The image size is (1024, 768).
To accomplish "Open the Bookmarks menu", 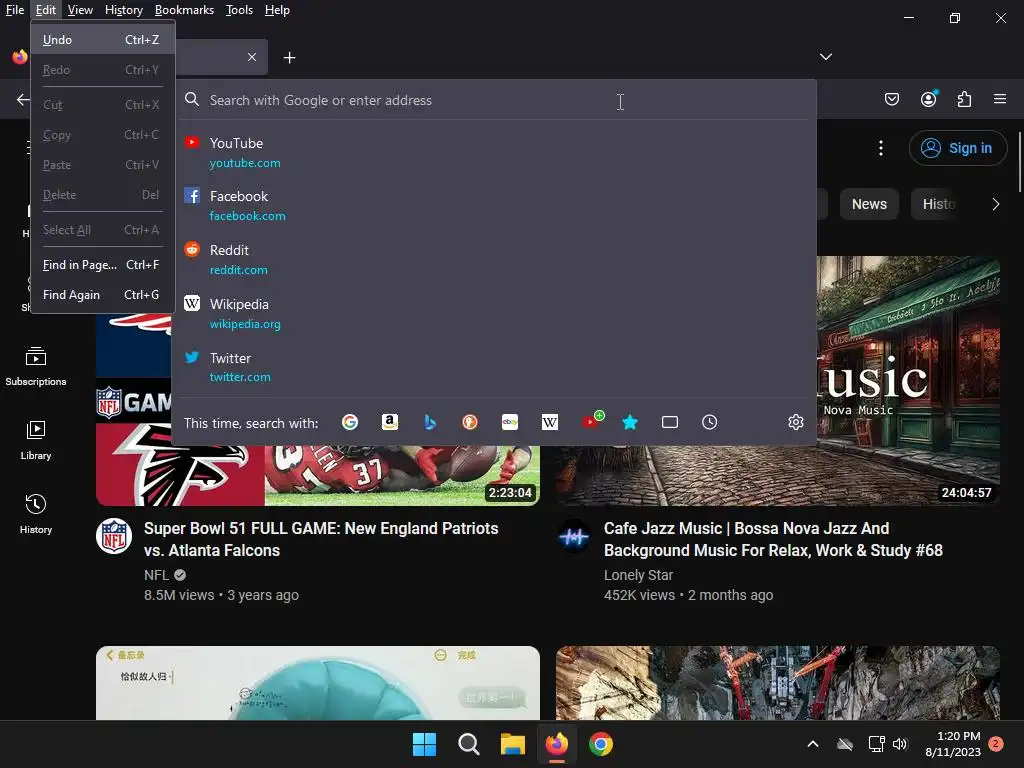I will pyautogui.click(x=184, y=10).
